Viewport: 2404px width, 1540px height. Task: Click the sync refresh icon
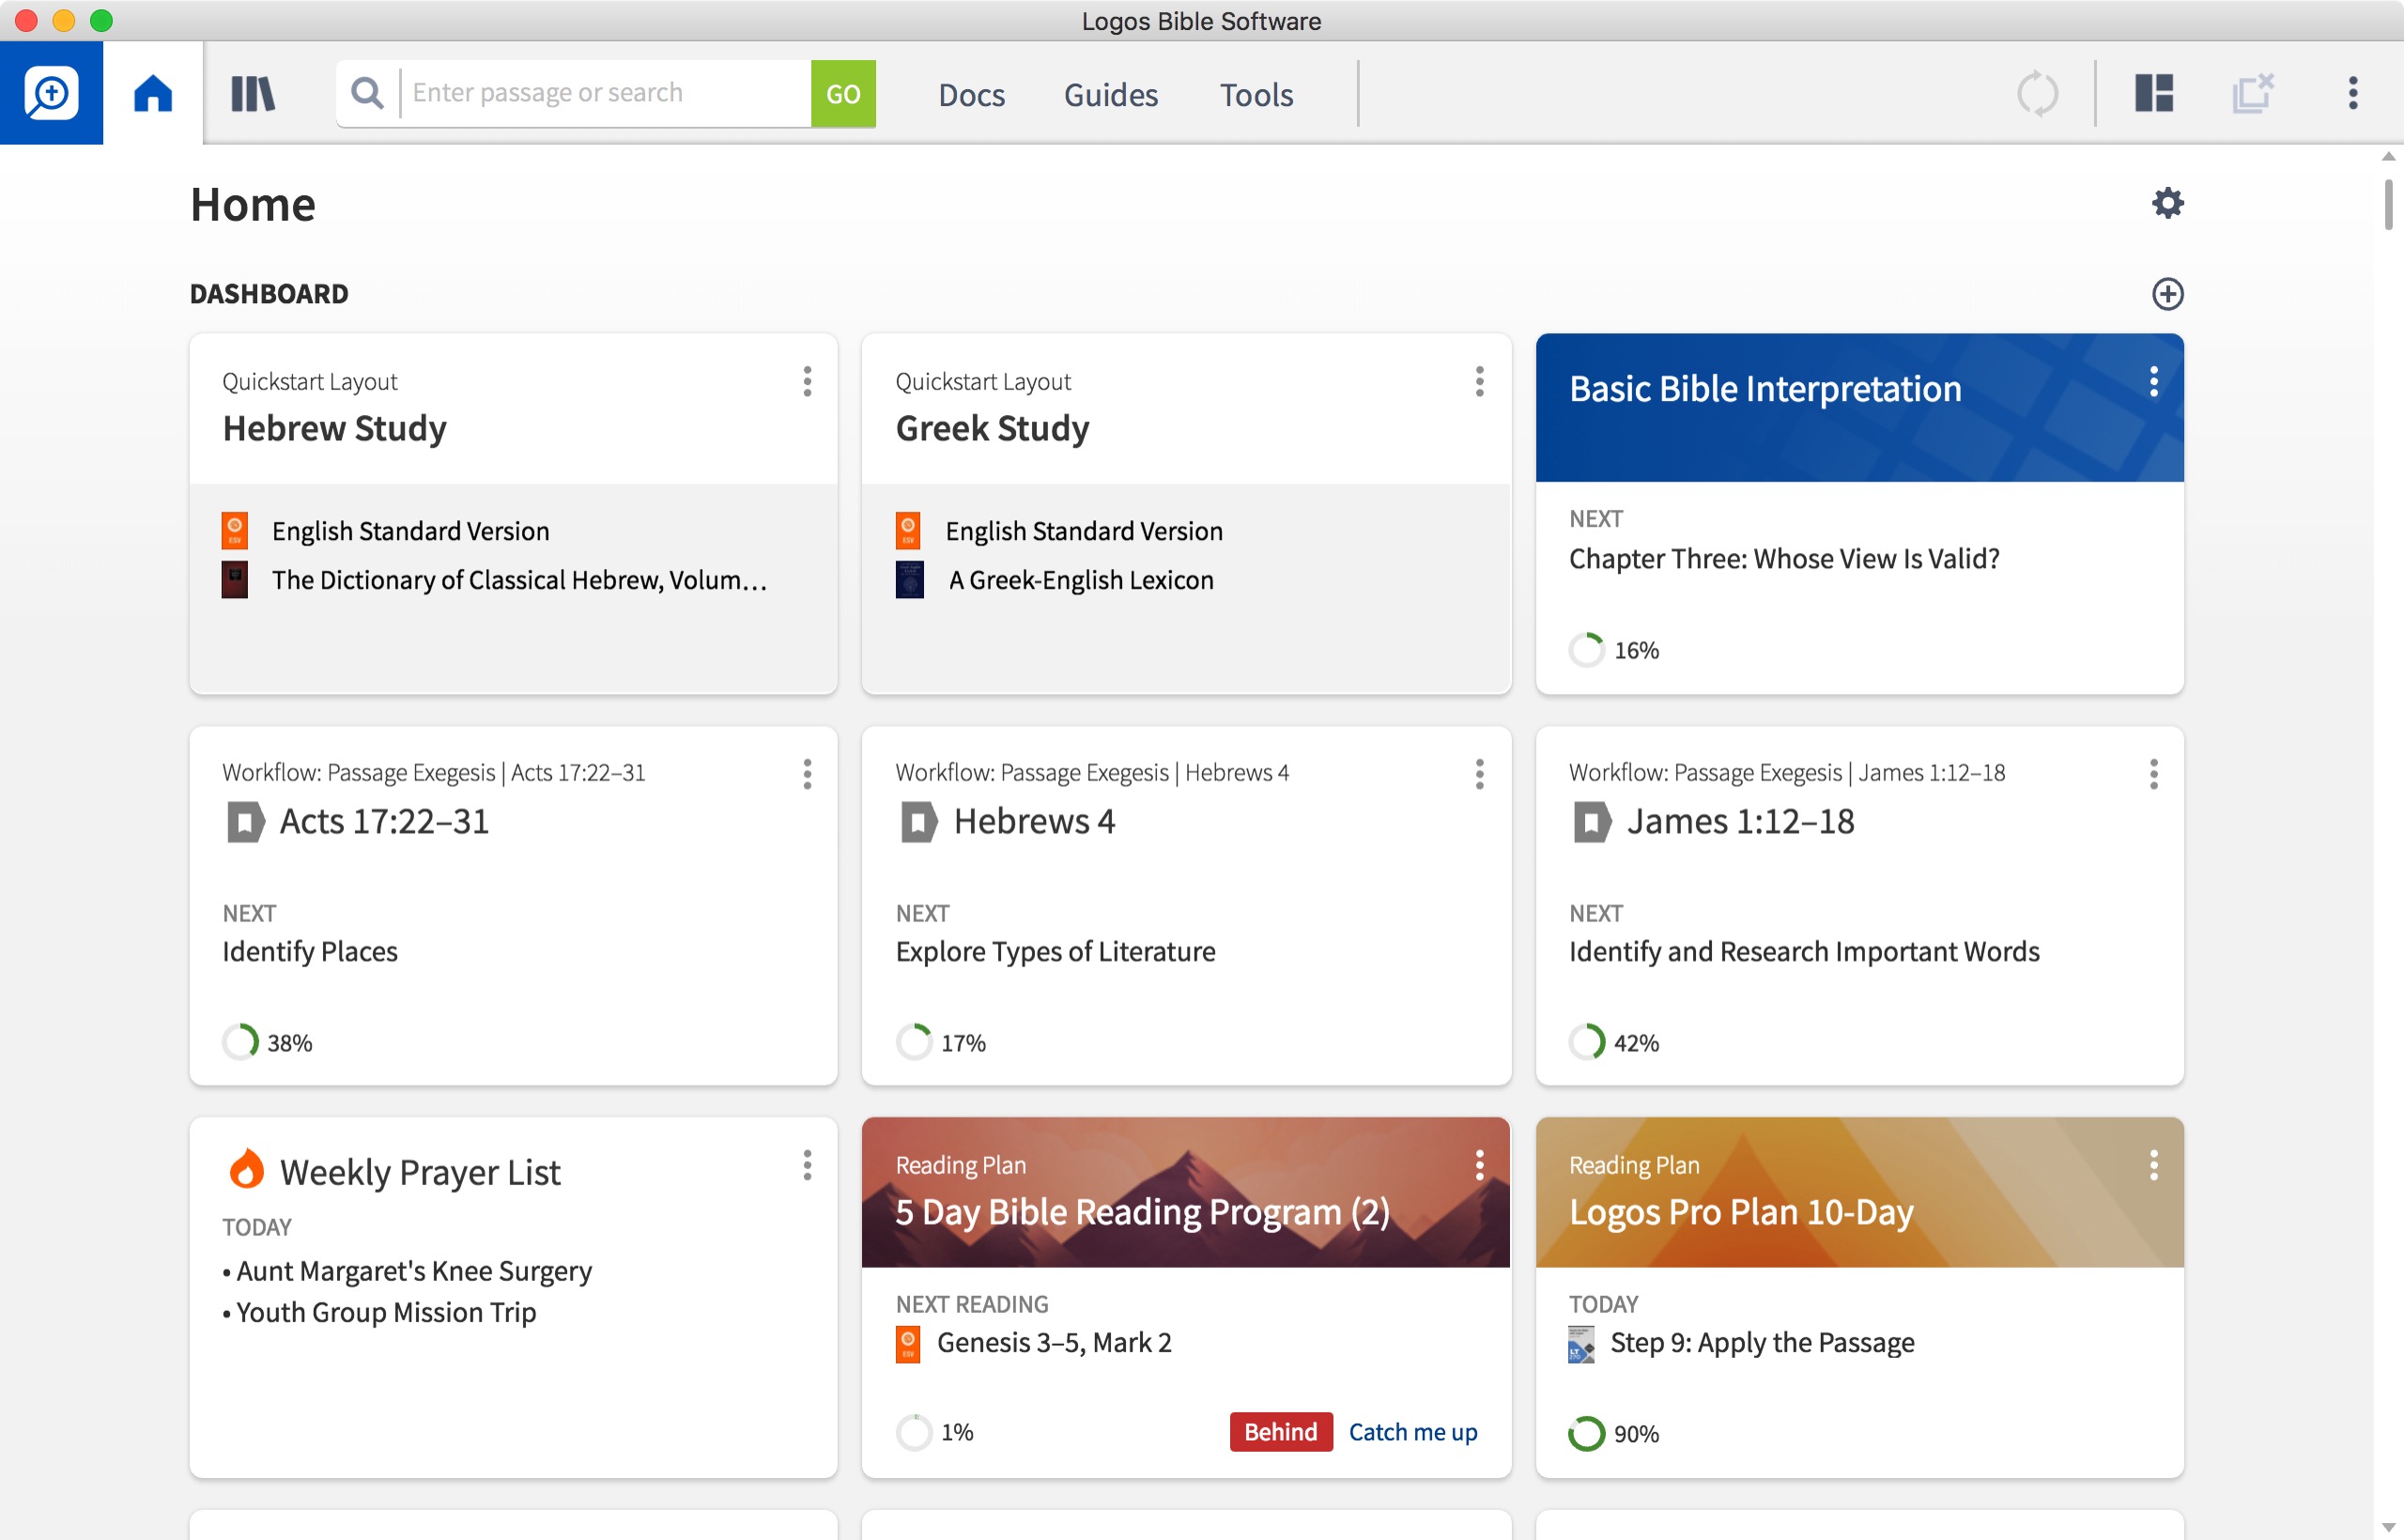(2037, 94)
